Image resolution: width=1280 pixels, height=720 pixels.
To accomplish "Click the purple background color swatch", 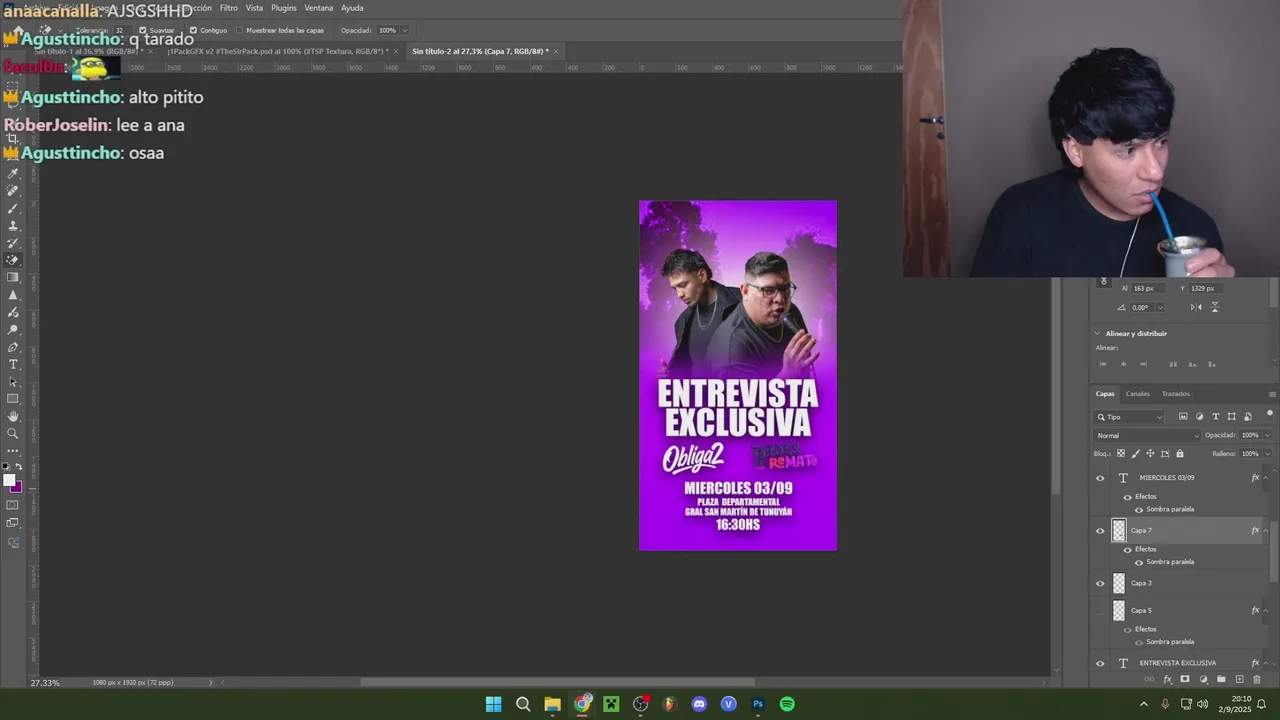I will [17, 487].
